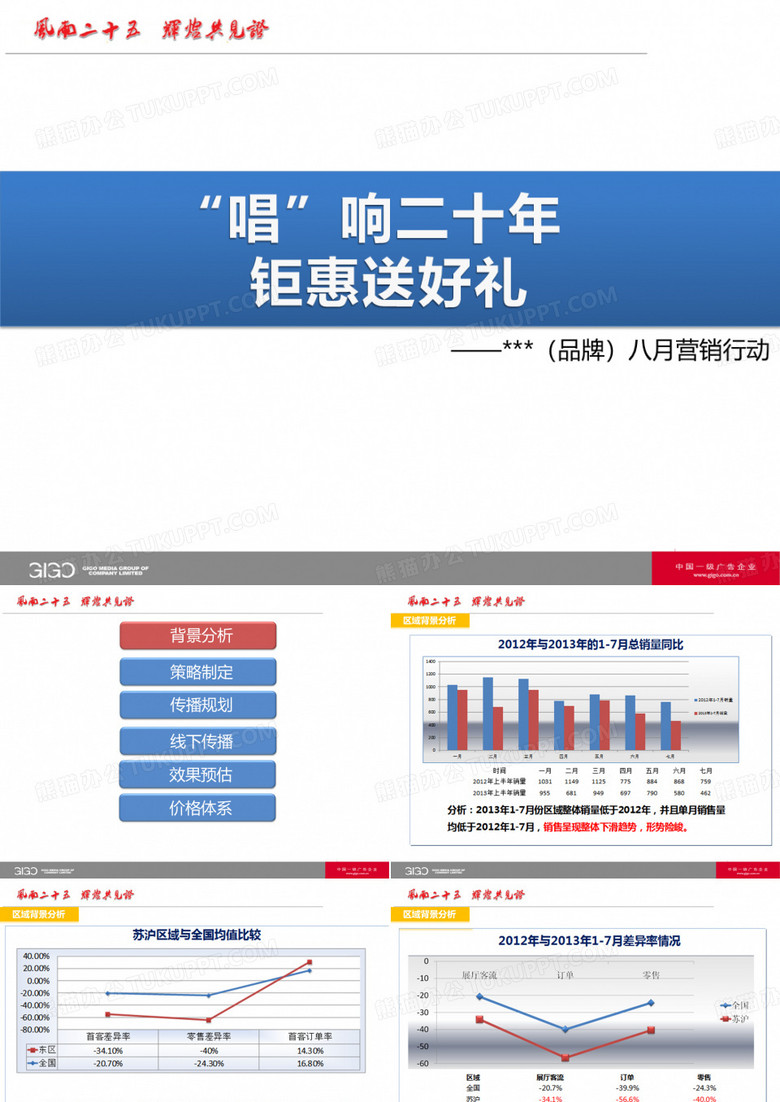
Task: Click the 884 cell in the 2012 row
Action: (652, 782)
